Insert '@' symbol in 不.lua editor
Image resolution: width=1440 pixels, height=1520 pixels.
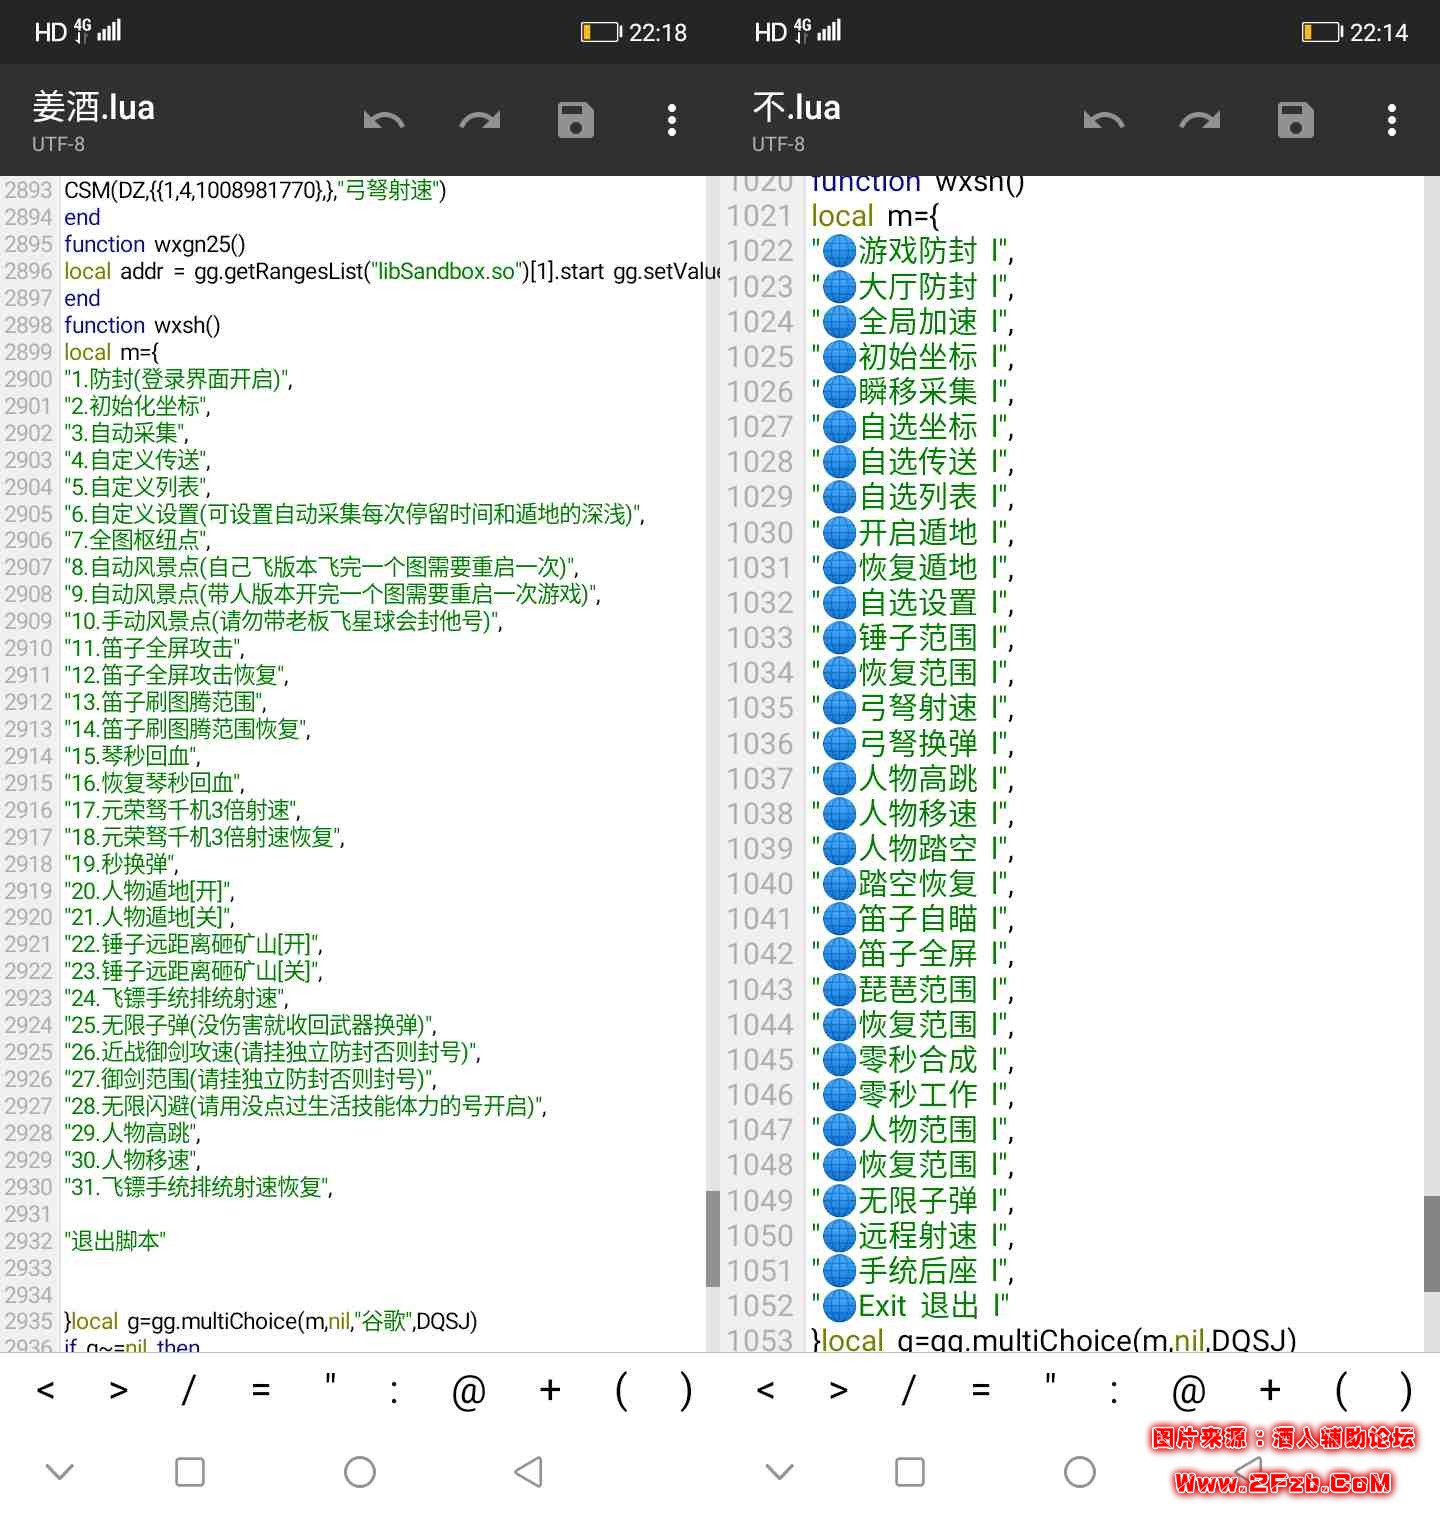click(1188, 1391)
